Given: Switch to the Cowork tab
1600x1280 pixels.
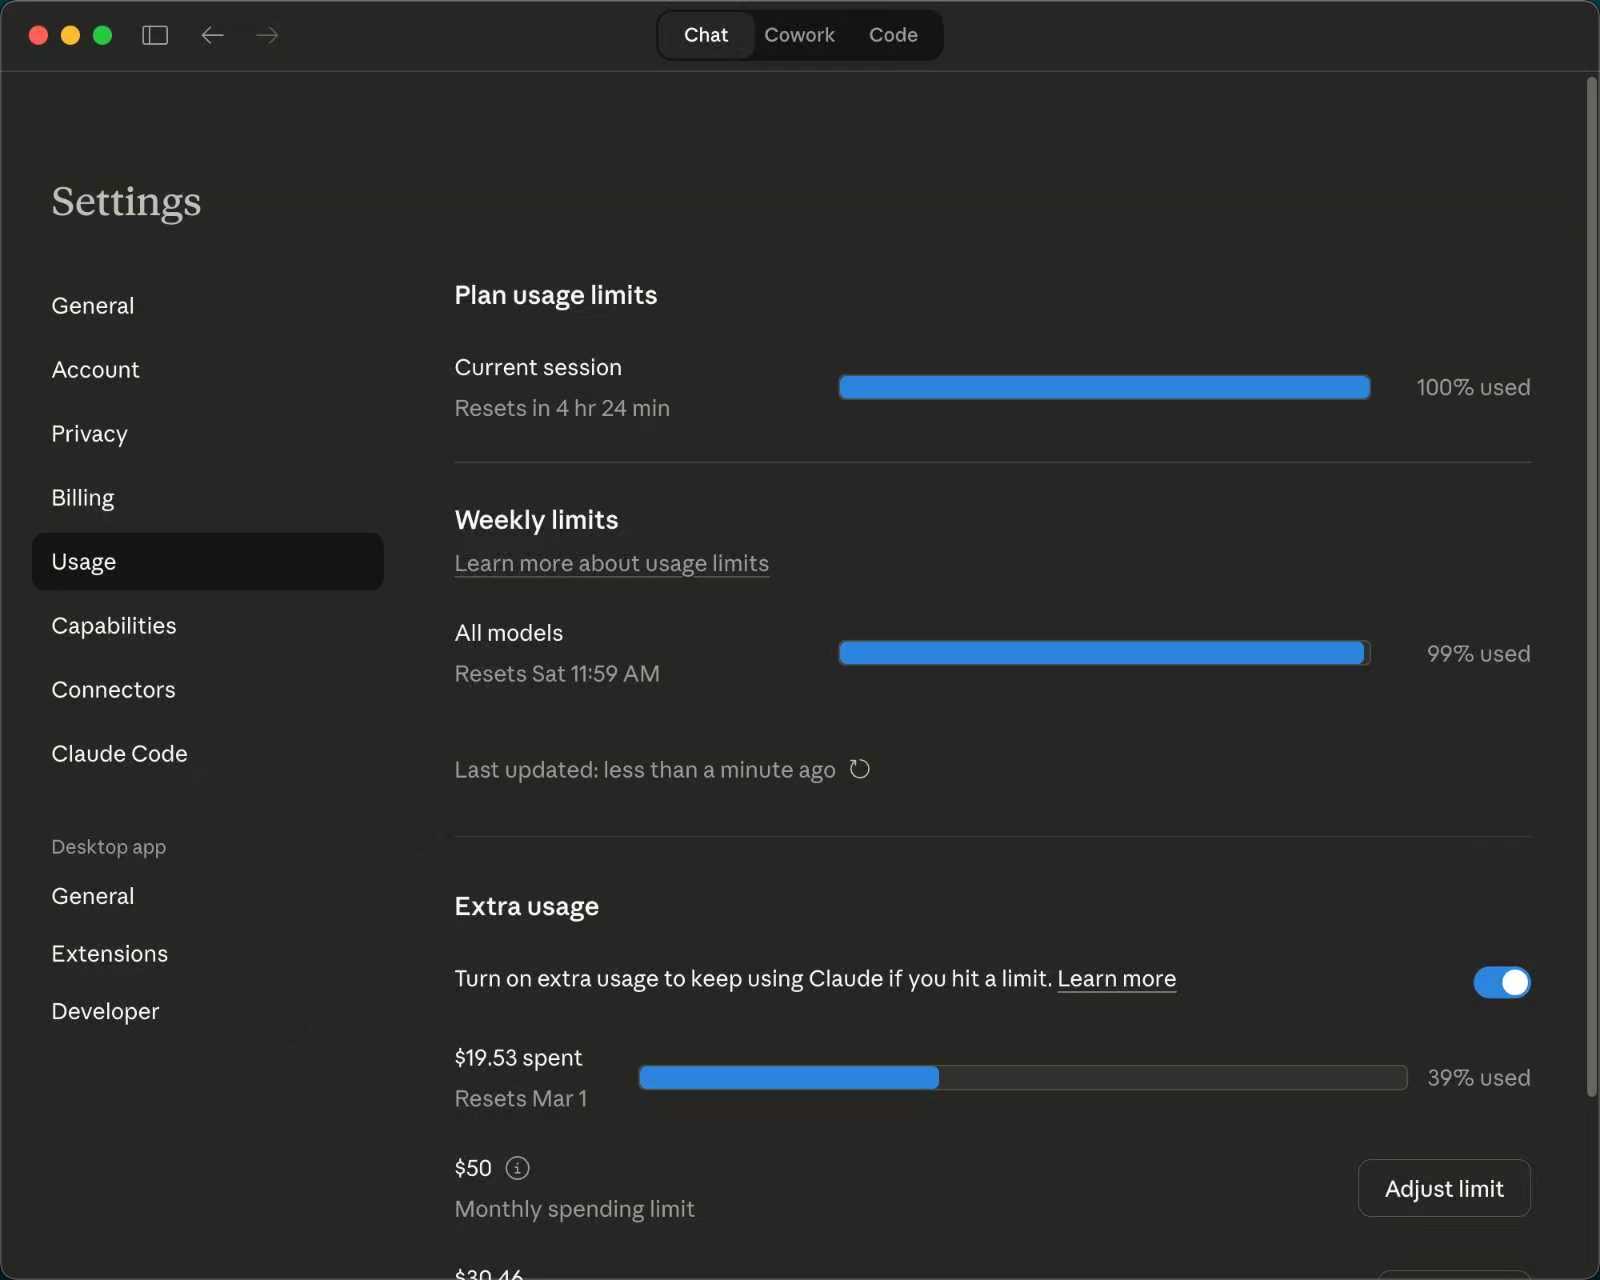Looking at the screenshot, I should pyautogui.click(x=799, y=35).
